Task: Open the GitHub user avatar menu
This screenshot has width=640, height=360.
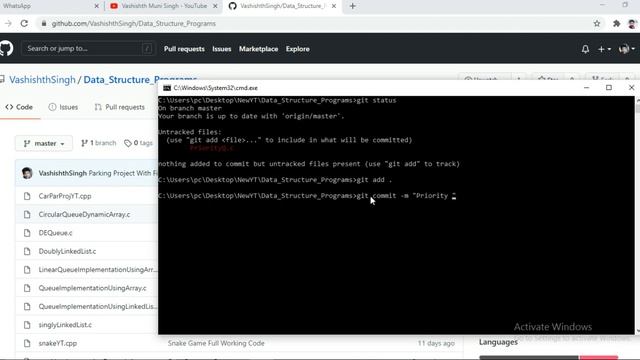Action: [x=627, y=49]
